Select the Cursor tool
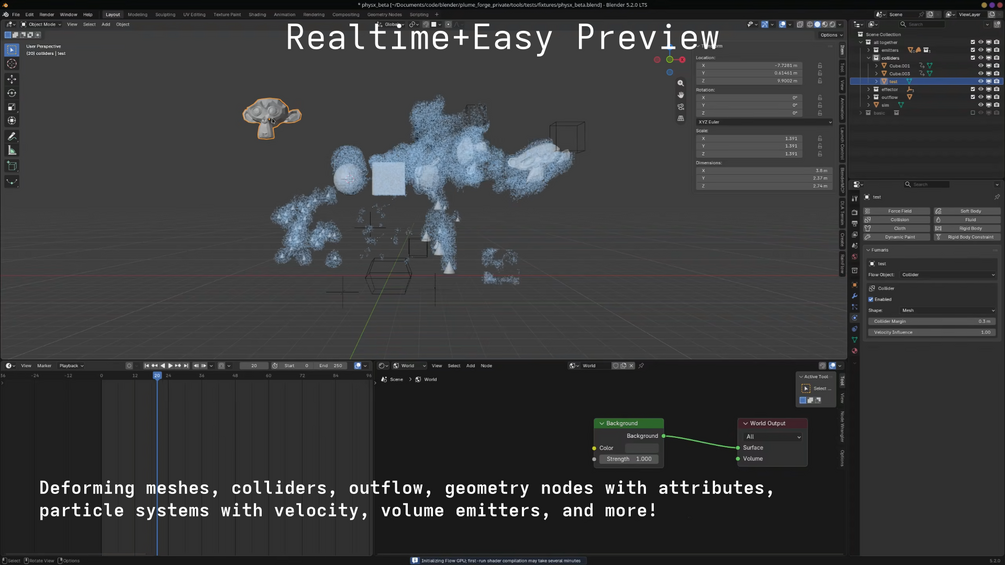The image size is (1005, 565). click(12, 63)
